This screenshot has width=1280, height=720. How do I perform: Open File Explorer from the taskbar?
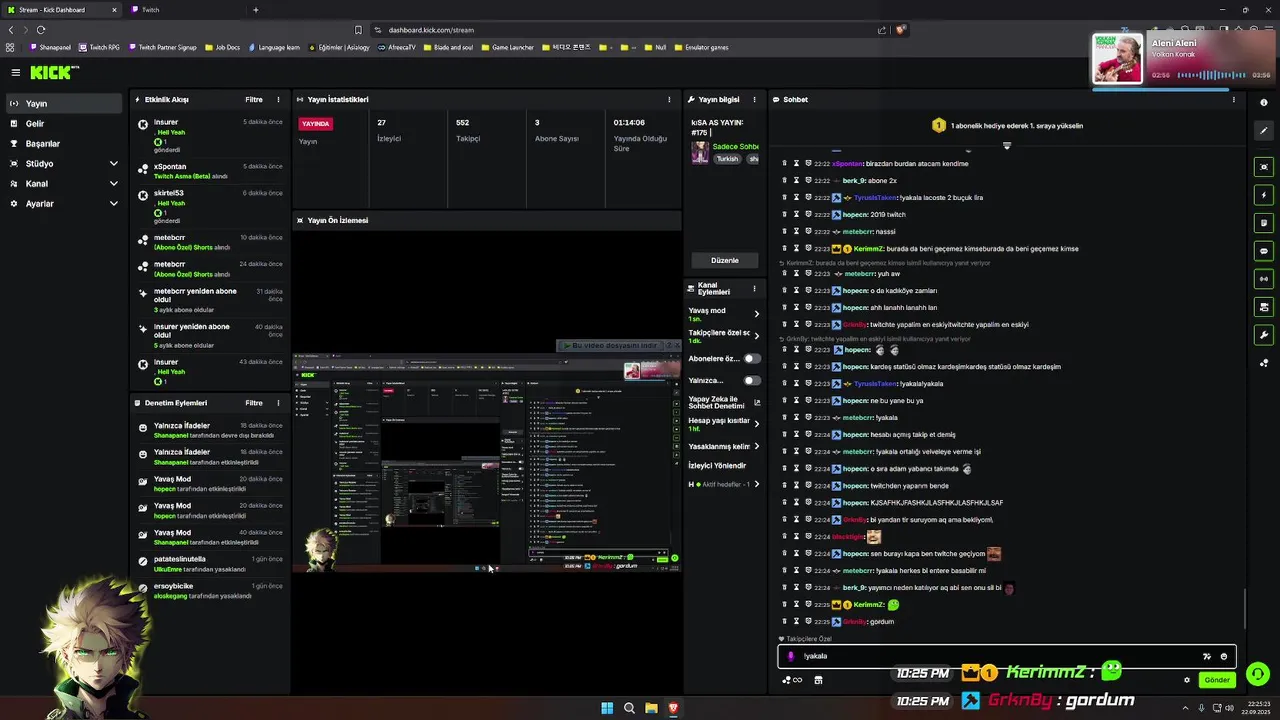coord(651,708)
